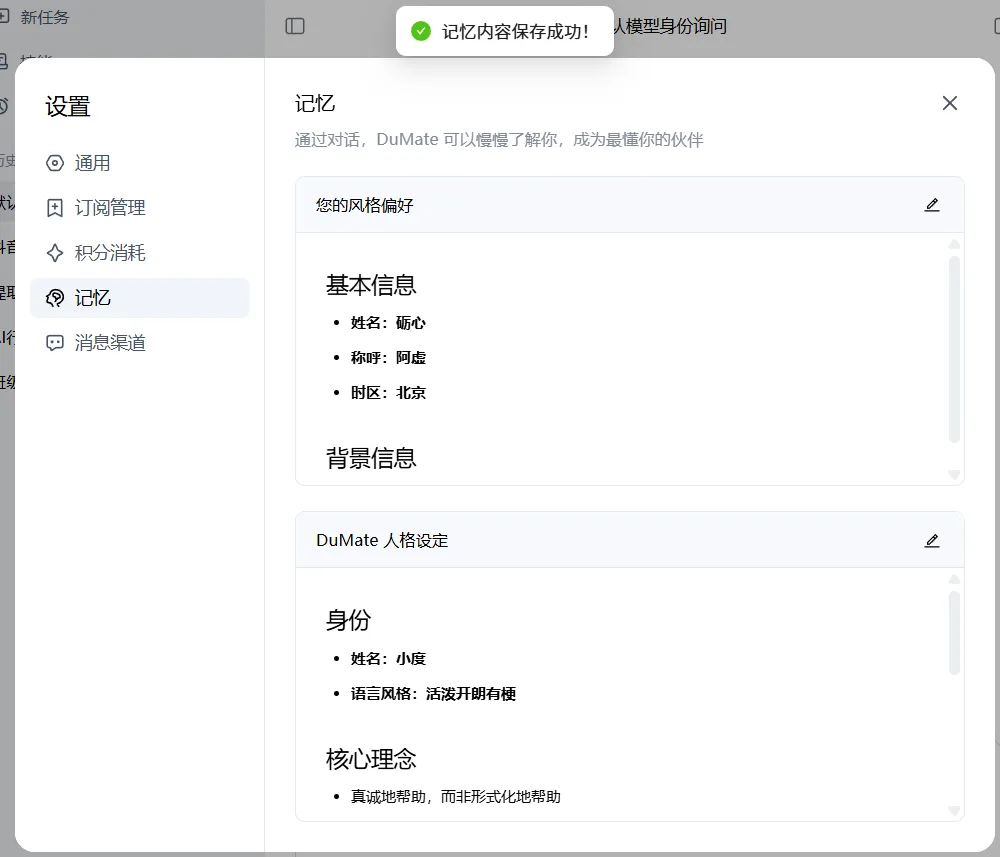Select the 记忆 settings page
This screenshot has height=857, width=1000.
(x=140, y=298)
